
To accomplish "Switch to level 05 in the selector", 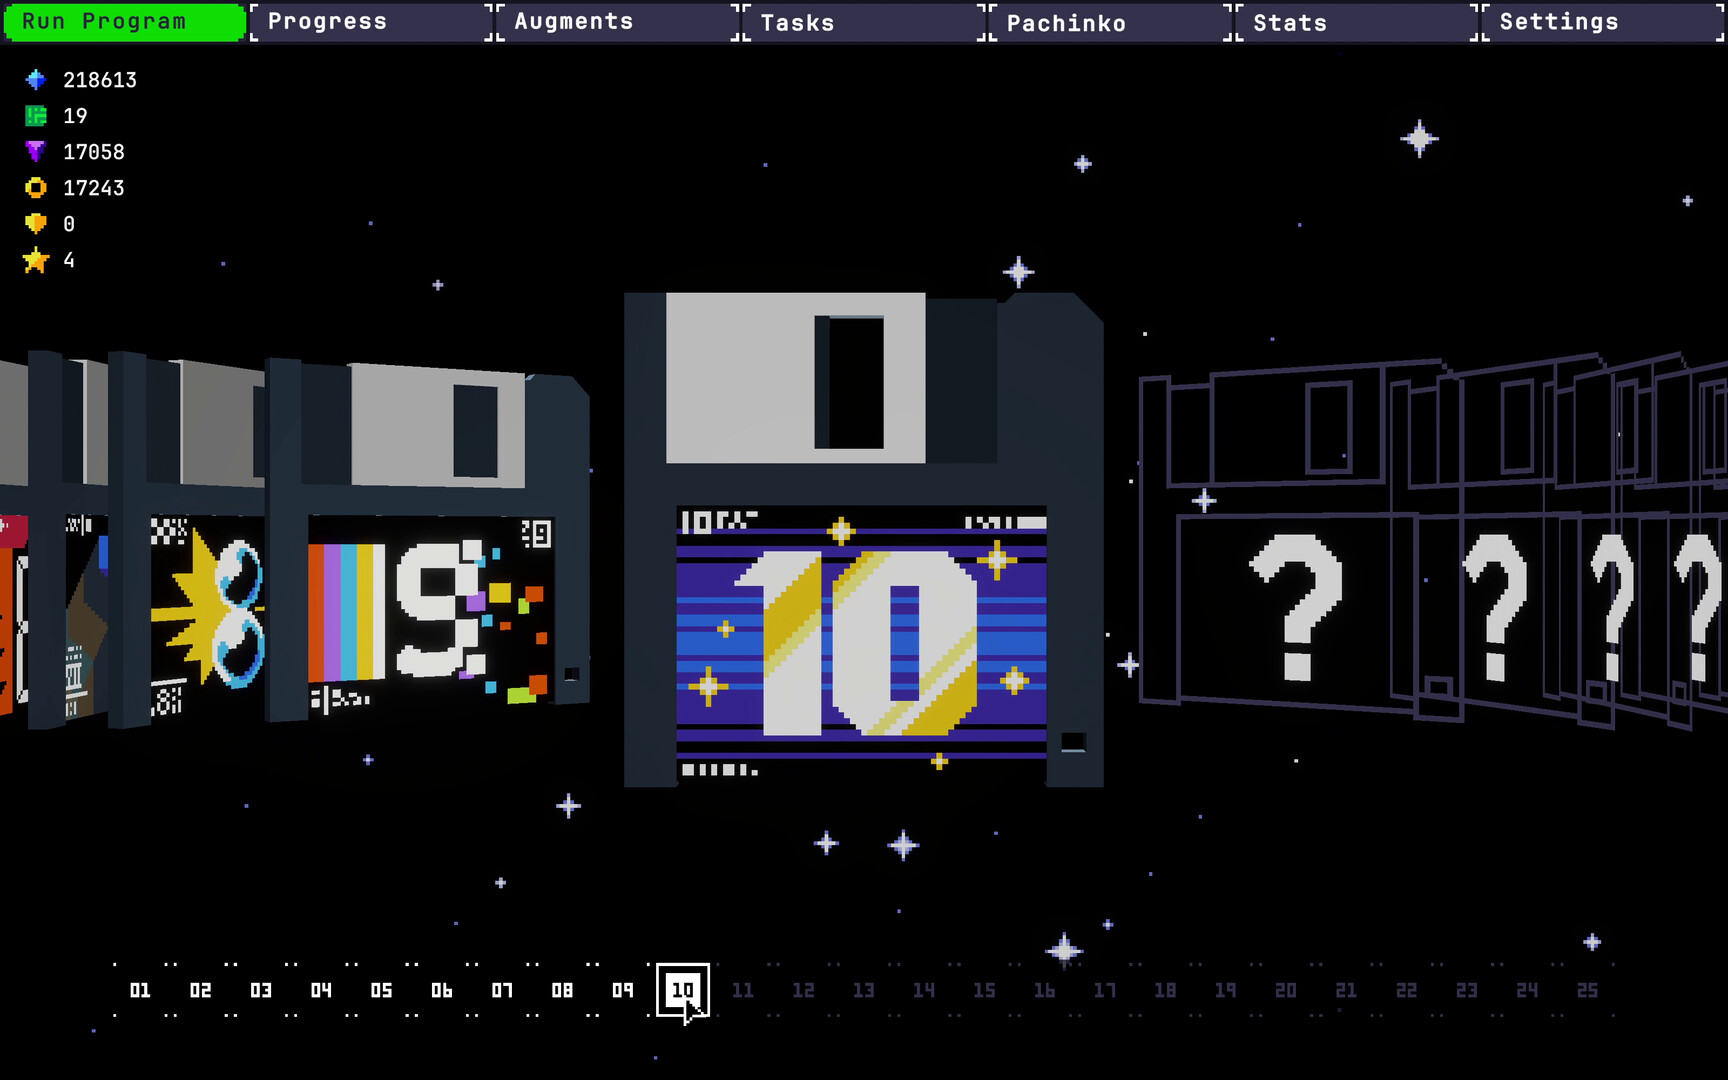I will click(381, 989).
